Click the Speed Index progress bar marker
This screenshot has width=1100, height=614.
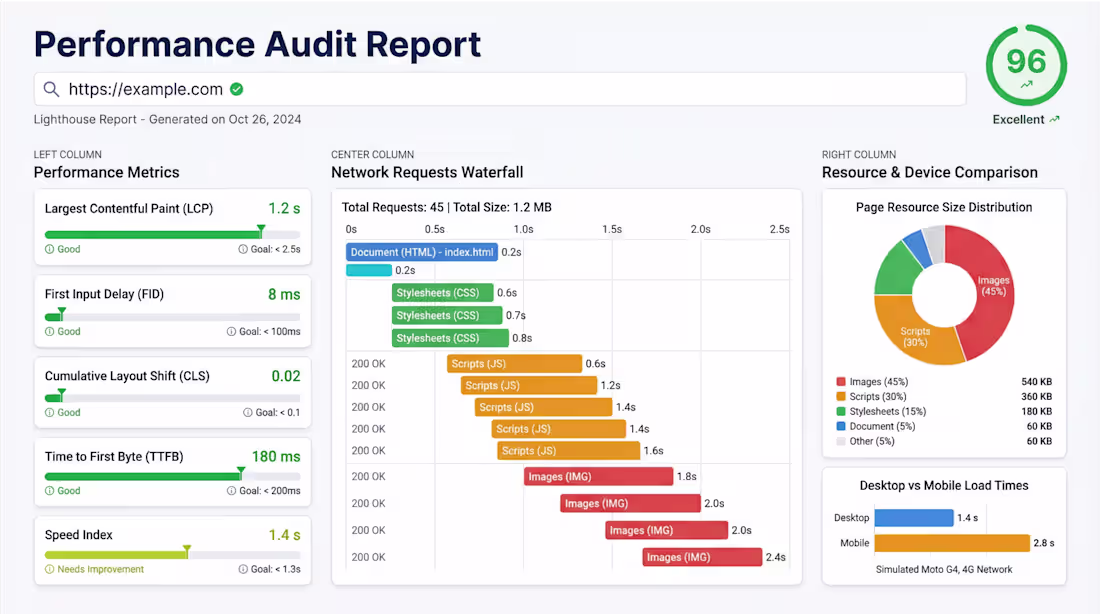click(186, 550)
